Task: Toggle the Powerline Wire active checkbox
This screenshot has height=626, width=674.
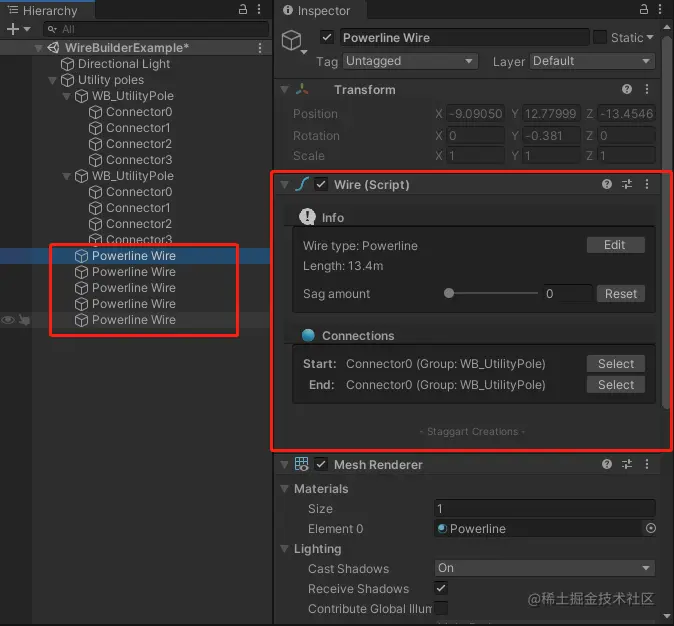Action: tap(327, 37)
